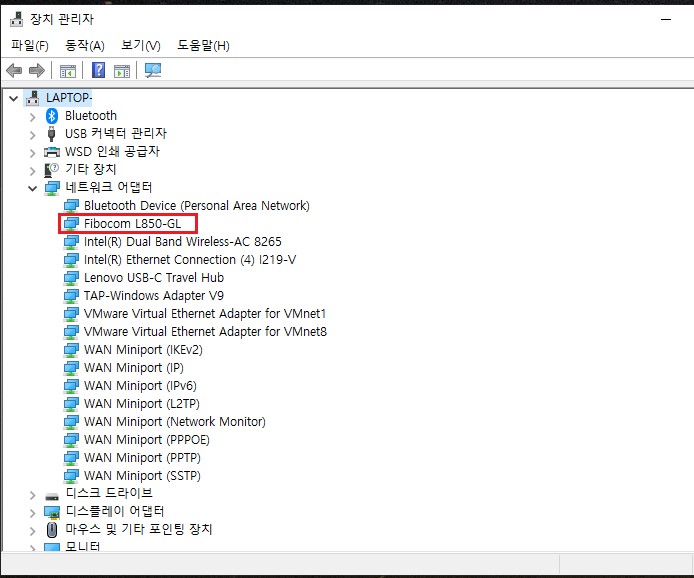Click the Bluetooth category icon
The height and width of the screenshot is (578, 694).
(52, 116)
